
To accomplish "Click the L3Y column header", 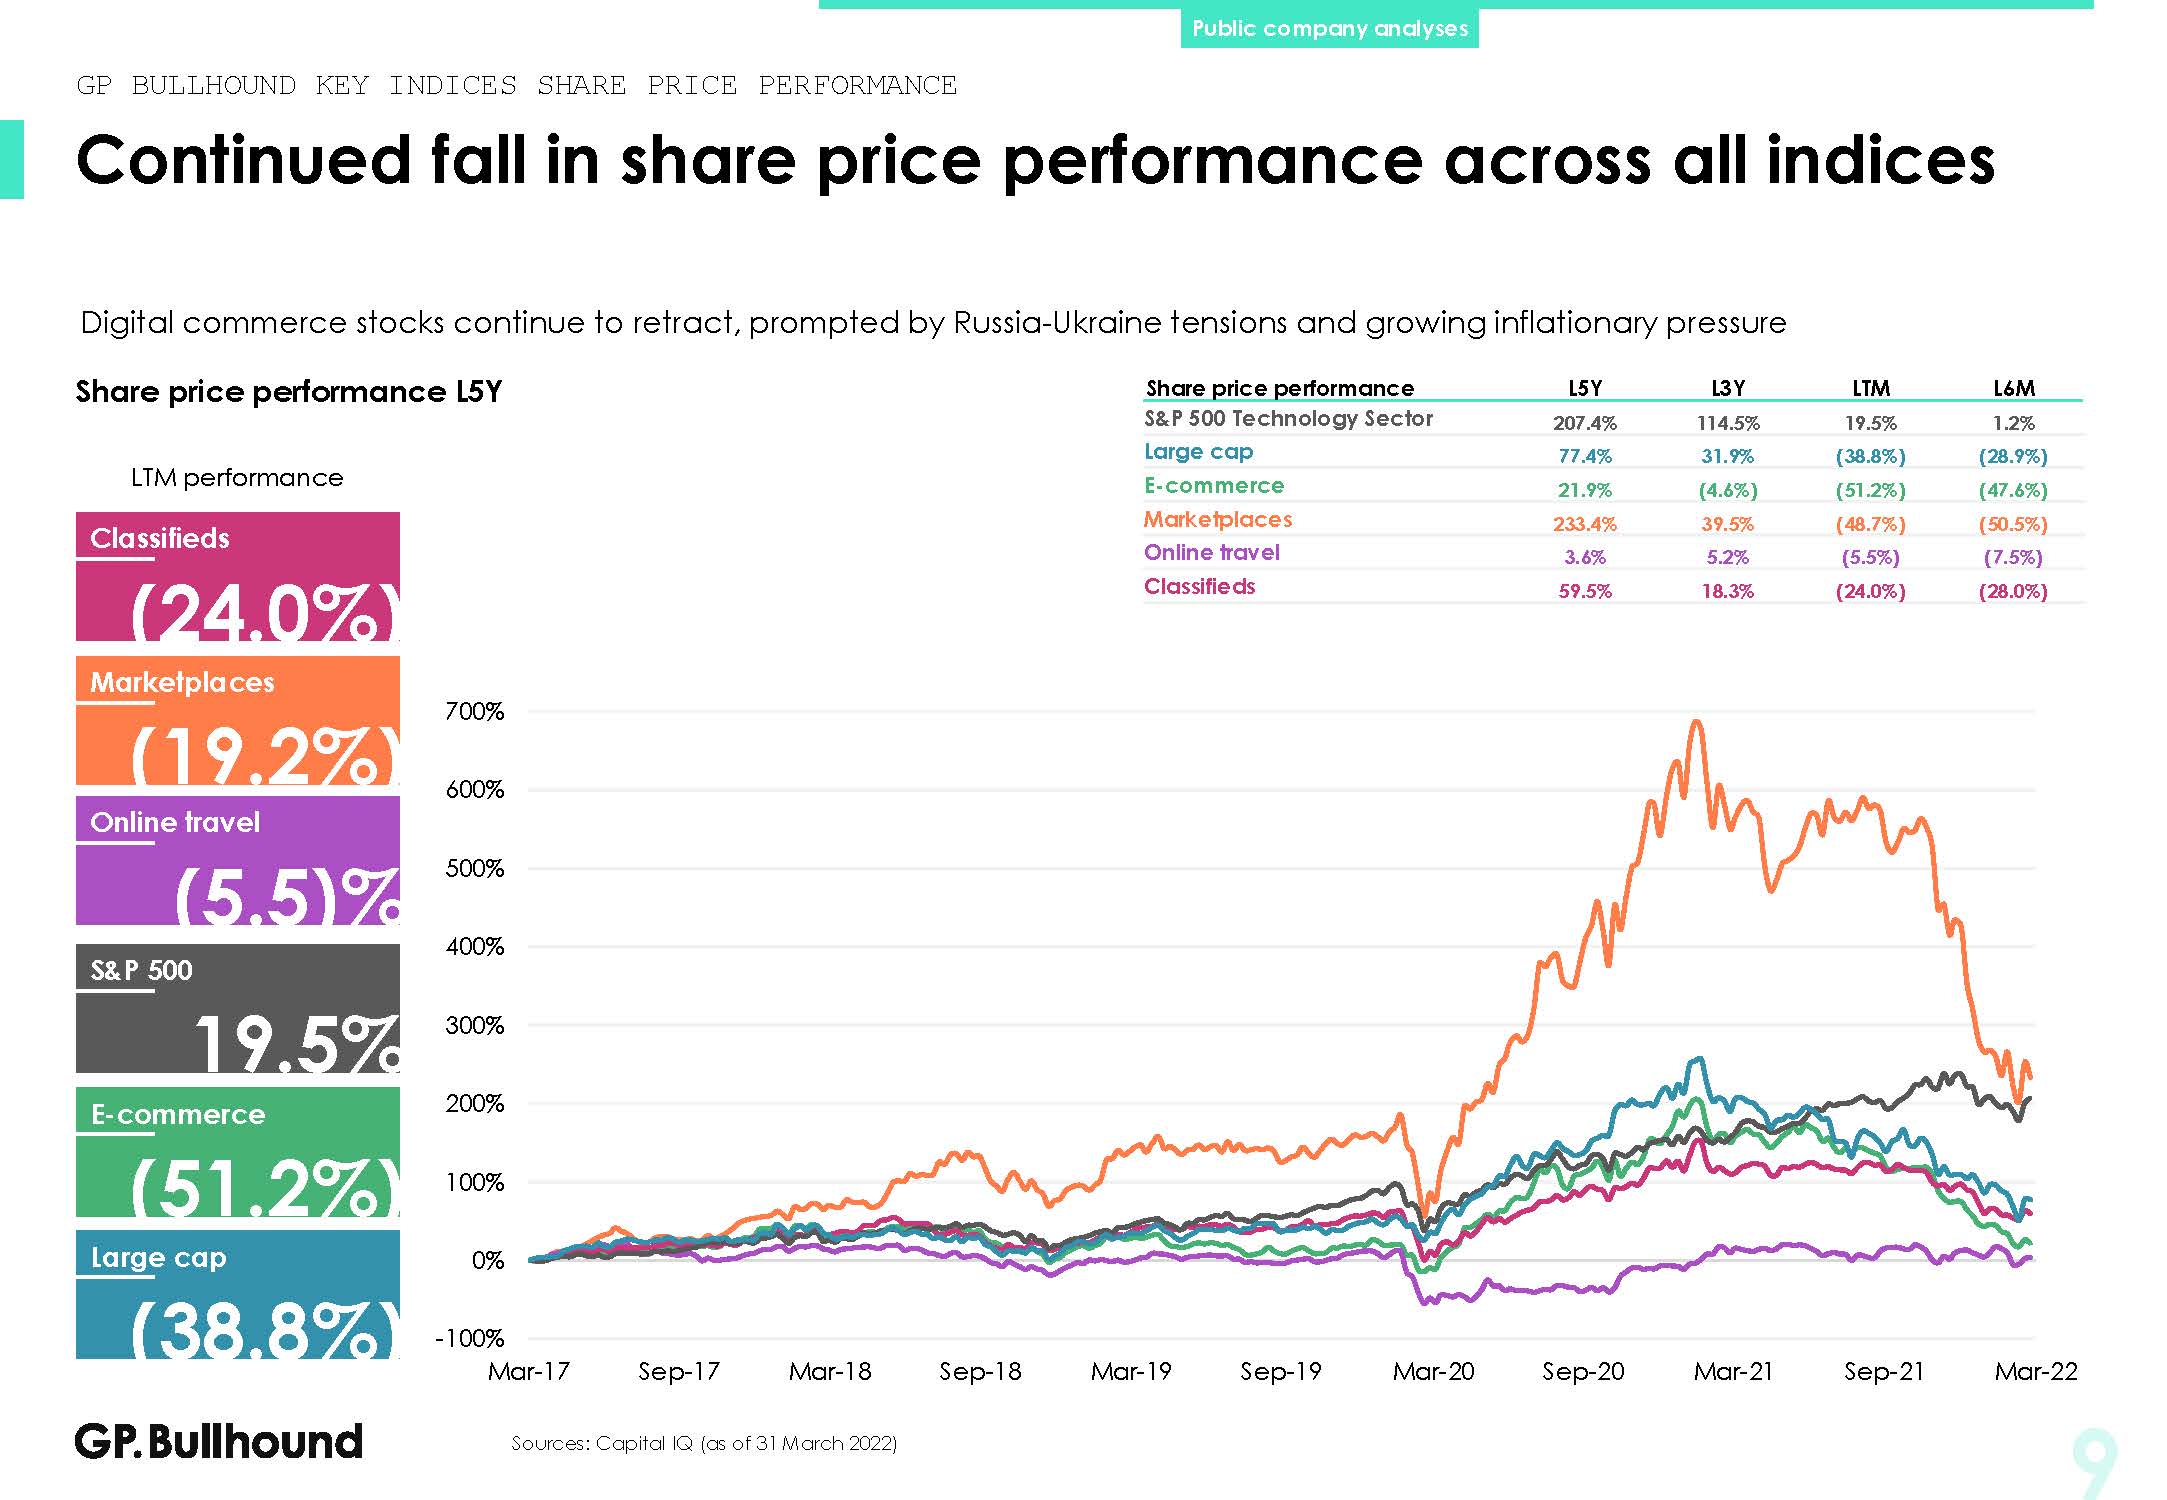I will pos(1728,388).
